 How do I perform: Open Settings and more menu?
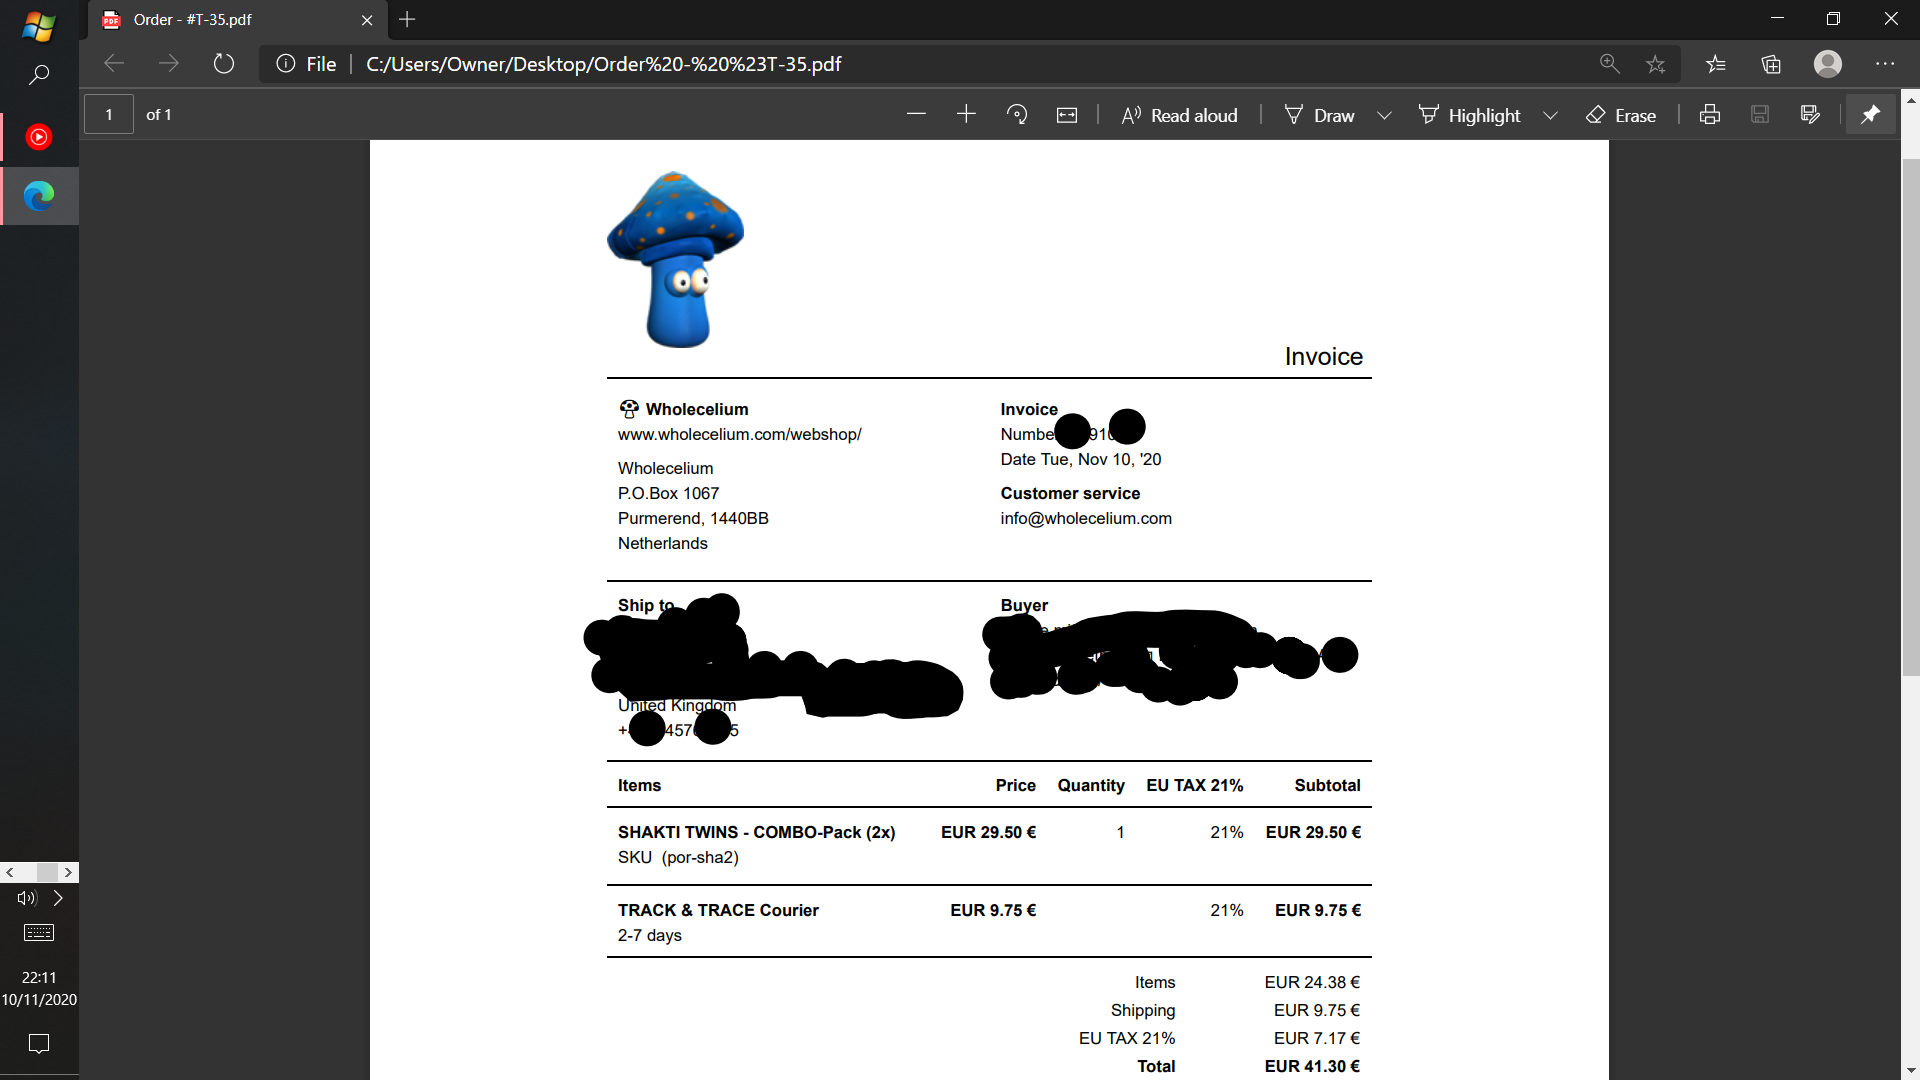pos(1885,64)
